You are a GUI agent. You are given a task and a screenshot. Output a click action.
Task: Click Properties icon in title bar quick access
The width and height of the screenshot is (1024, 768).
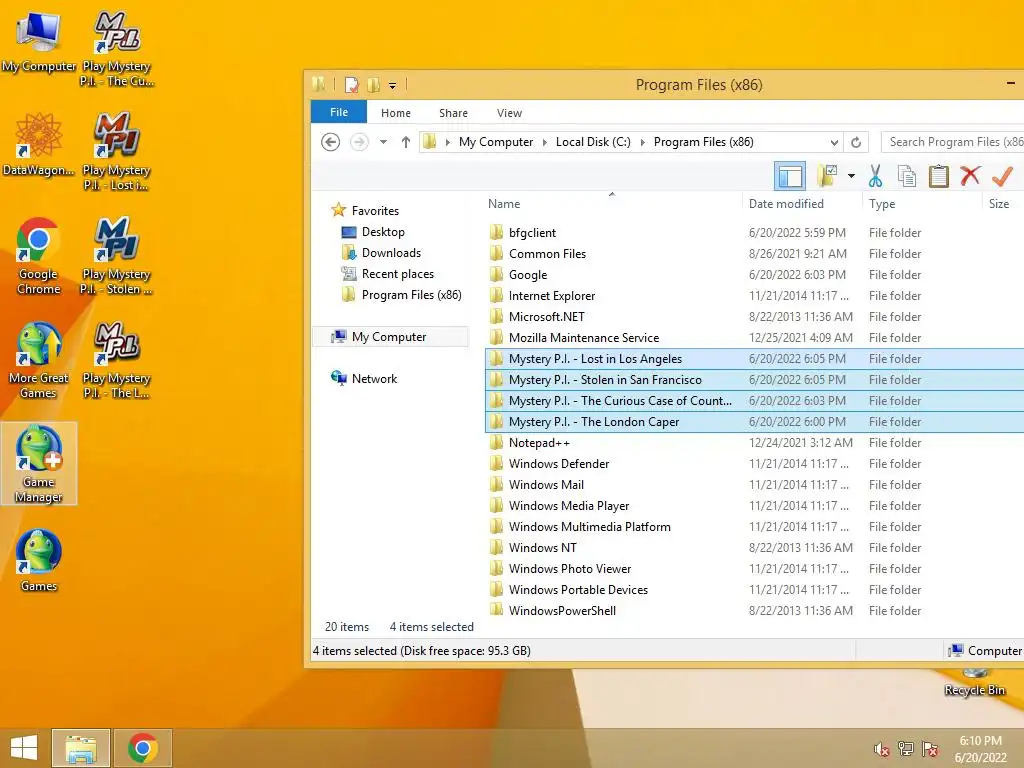(352, 85)
